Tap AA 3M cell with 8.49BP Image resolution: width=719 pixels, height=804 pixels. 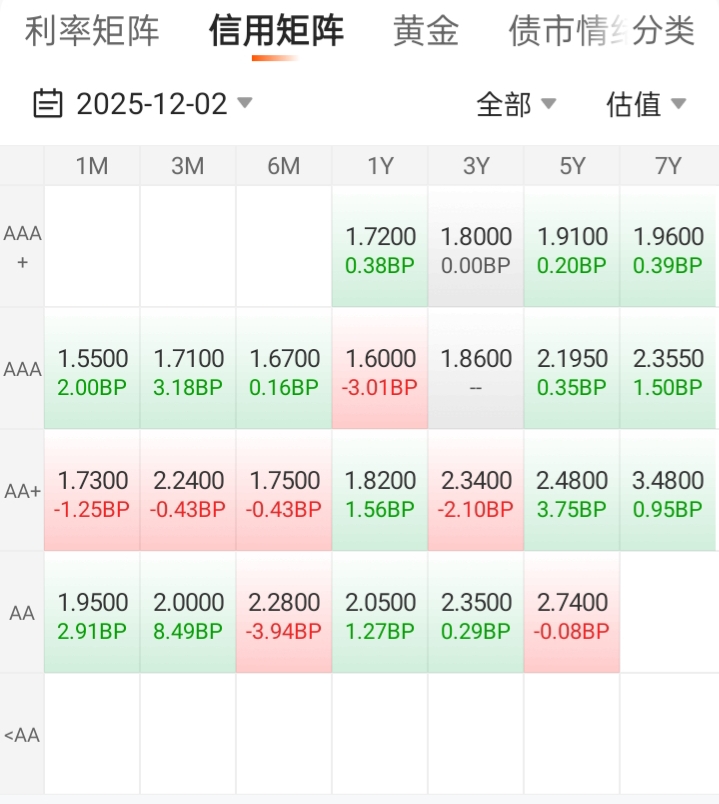click(x=188, y=614)
